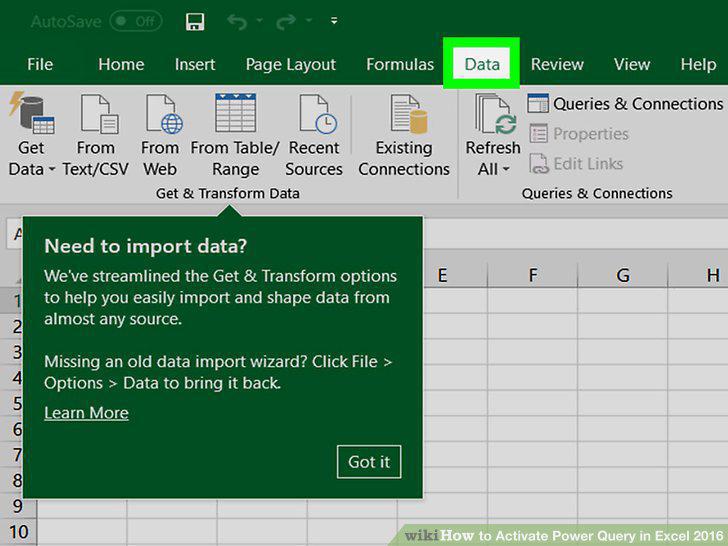Follow the Learn More link
Viewport: 728px width, 546px height.
click(x=86, y=413)
